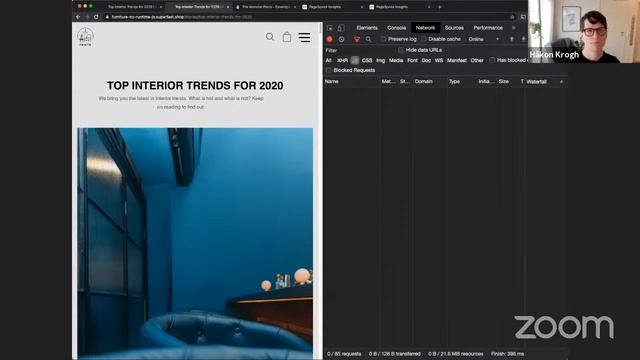
Task: Switch to the Console tab
Action: pyautogui.click(x=396, y=28)
